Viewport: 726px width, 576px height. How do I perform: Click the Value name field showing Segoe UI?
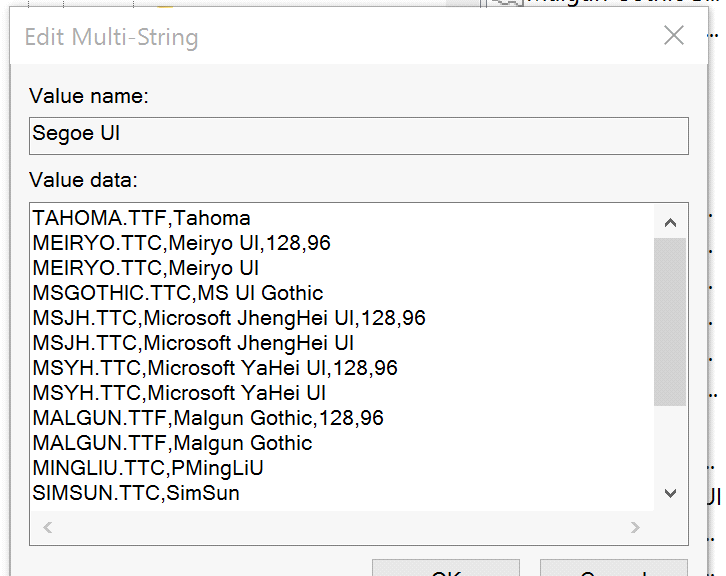(359, 136)
